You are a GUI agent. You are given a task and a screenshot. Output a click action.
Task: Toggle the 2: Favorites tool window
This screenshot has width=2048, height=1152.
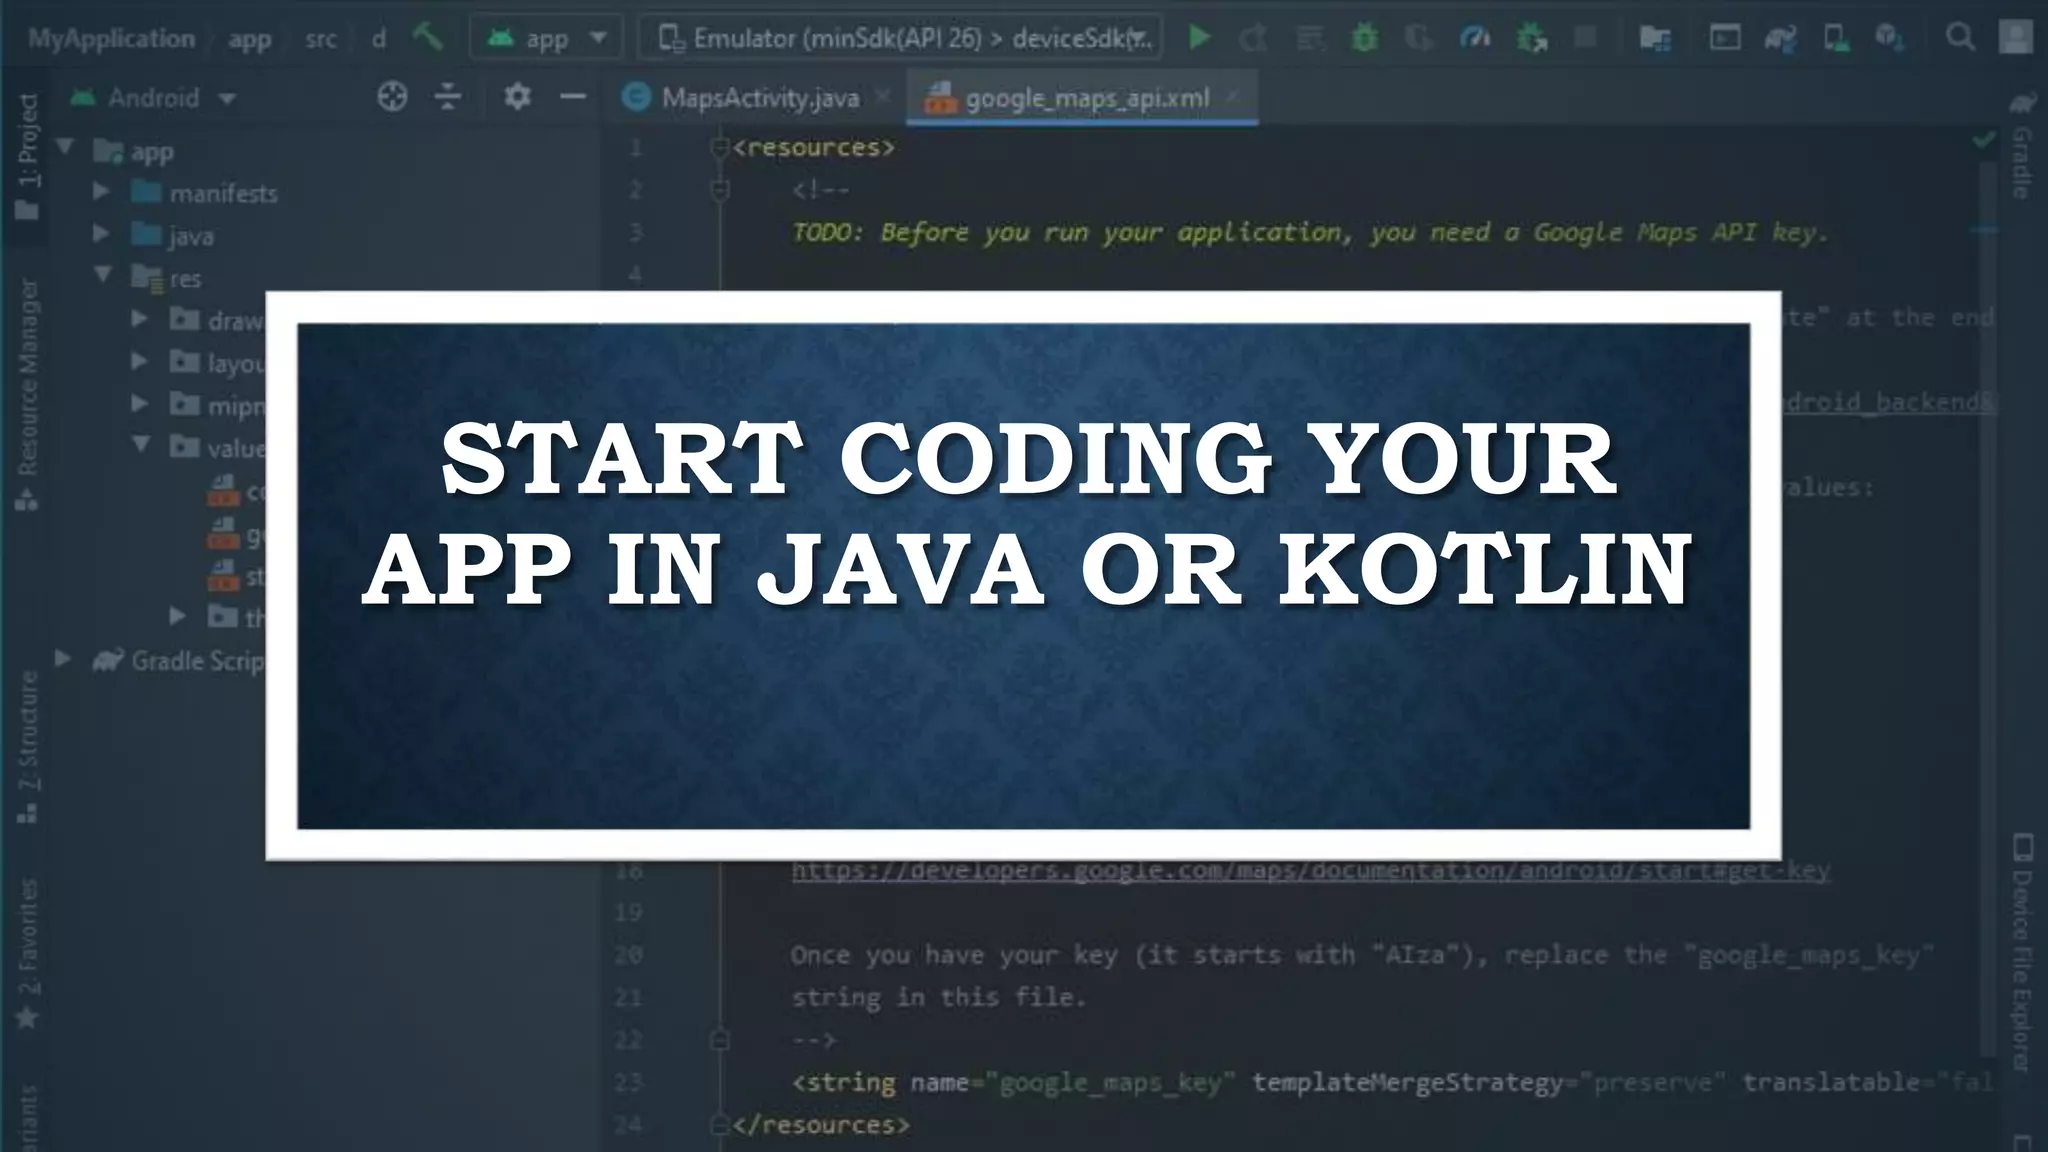pos(28,953)
